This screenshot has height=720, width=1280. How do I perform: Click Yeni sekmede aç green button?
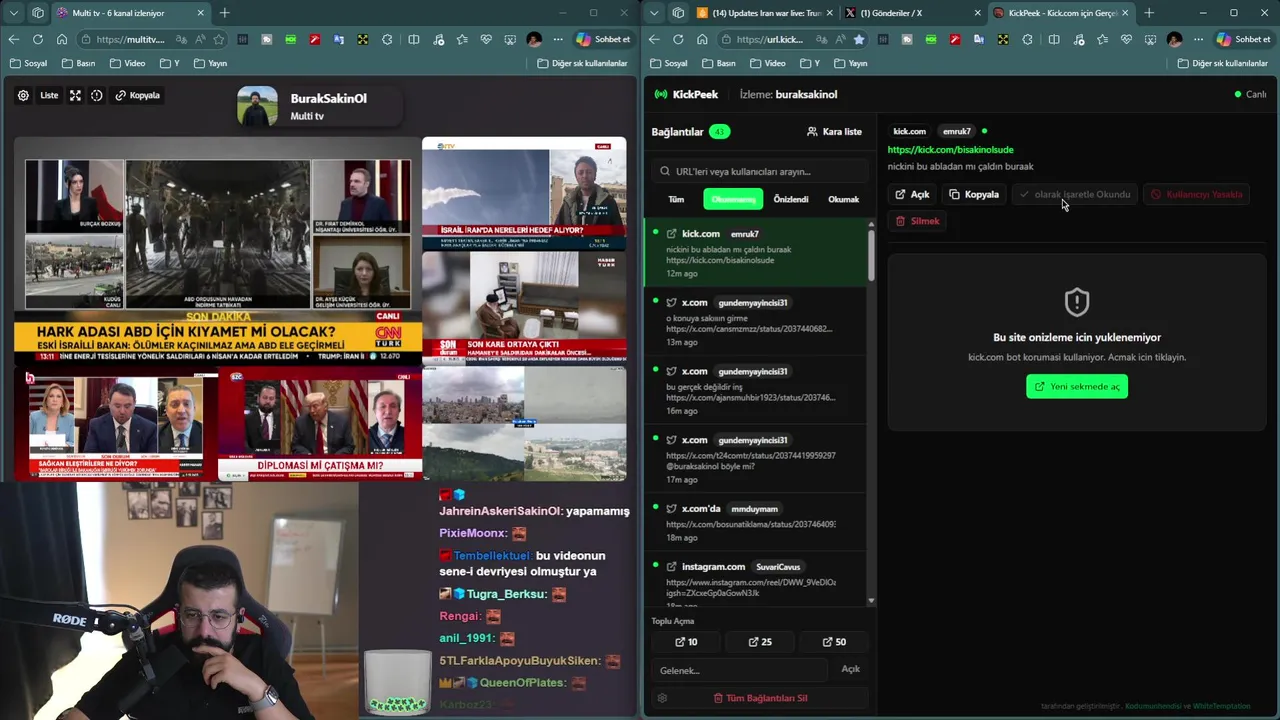pyautogui.click(x=1077, y=386)
